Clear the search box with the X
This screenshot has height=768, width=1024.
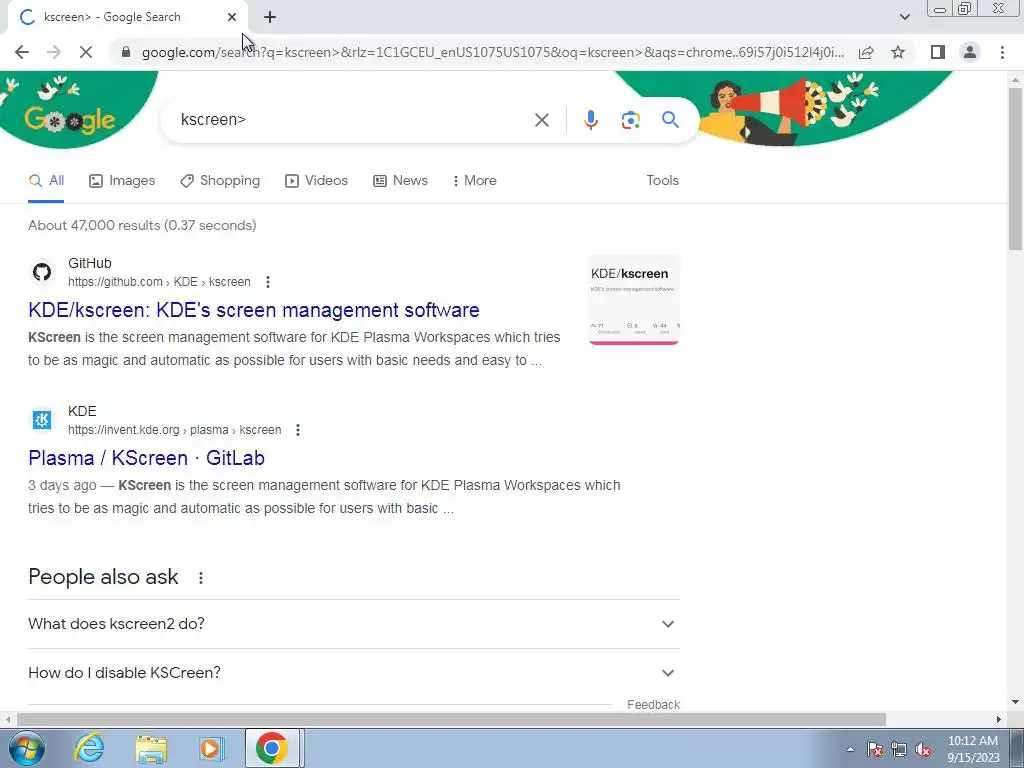pyautogui.click(x=541, y=120)
